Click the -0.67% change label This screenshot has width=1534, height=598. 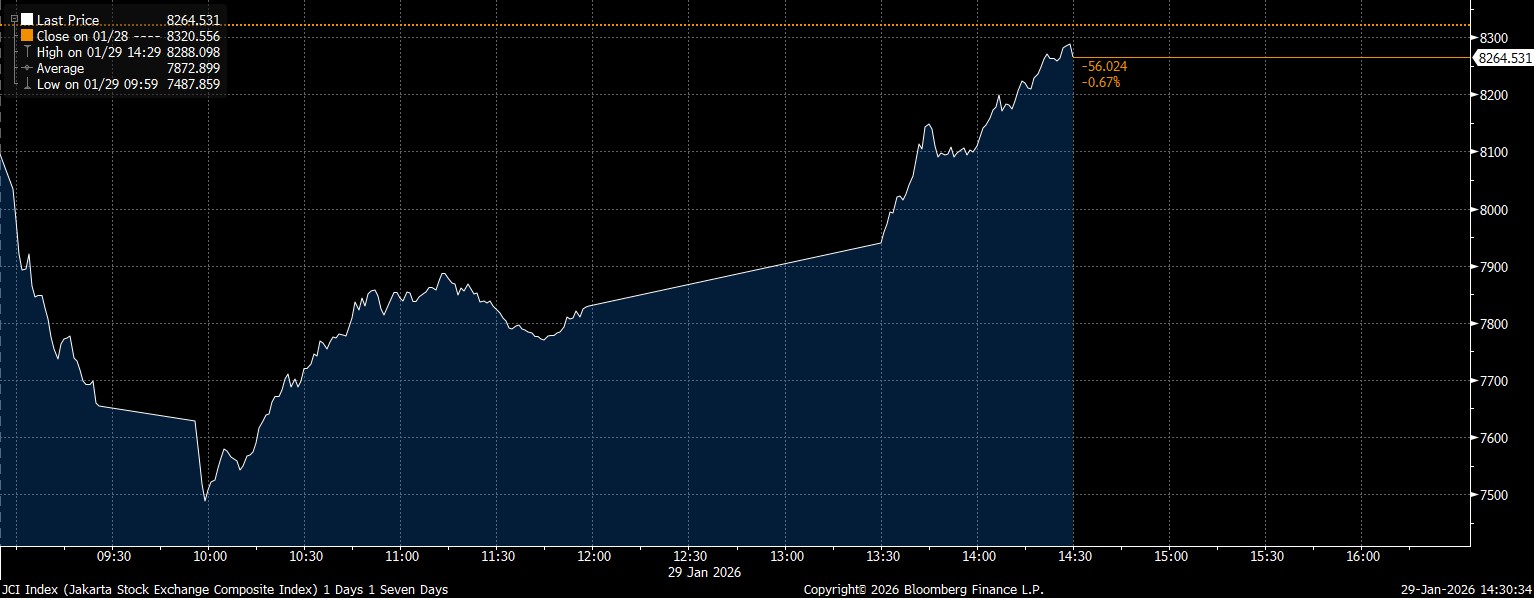(x=1101, y=81)
